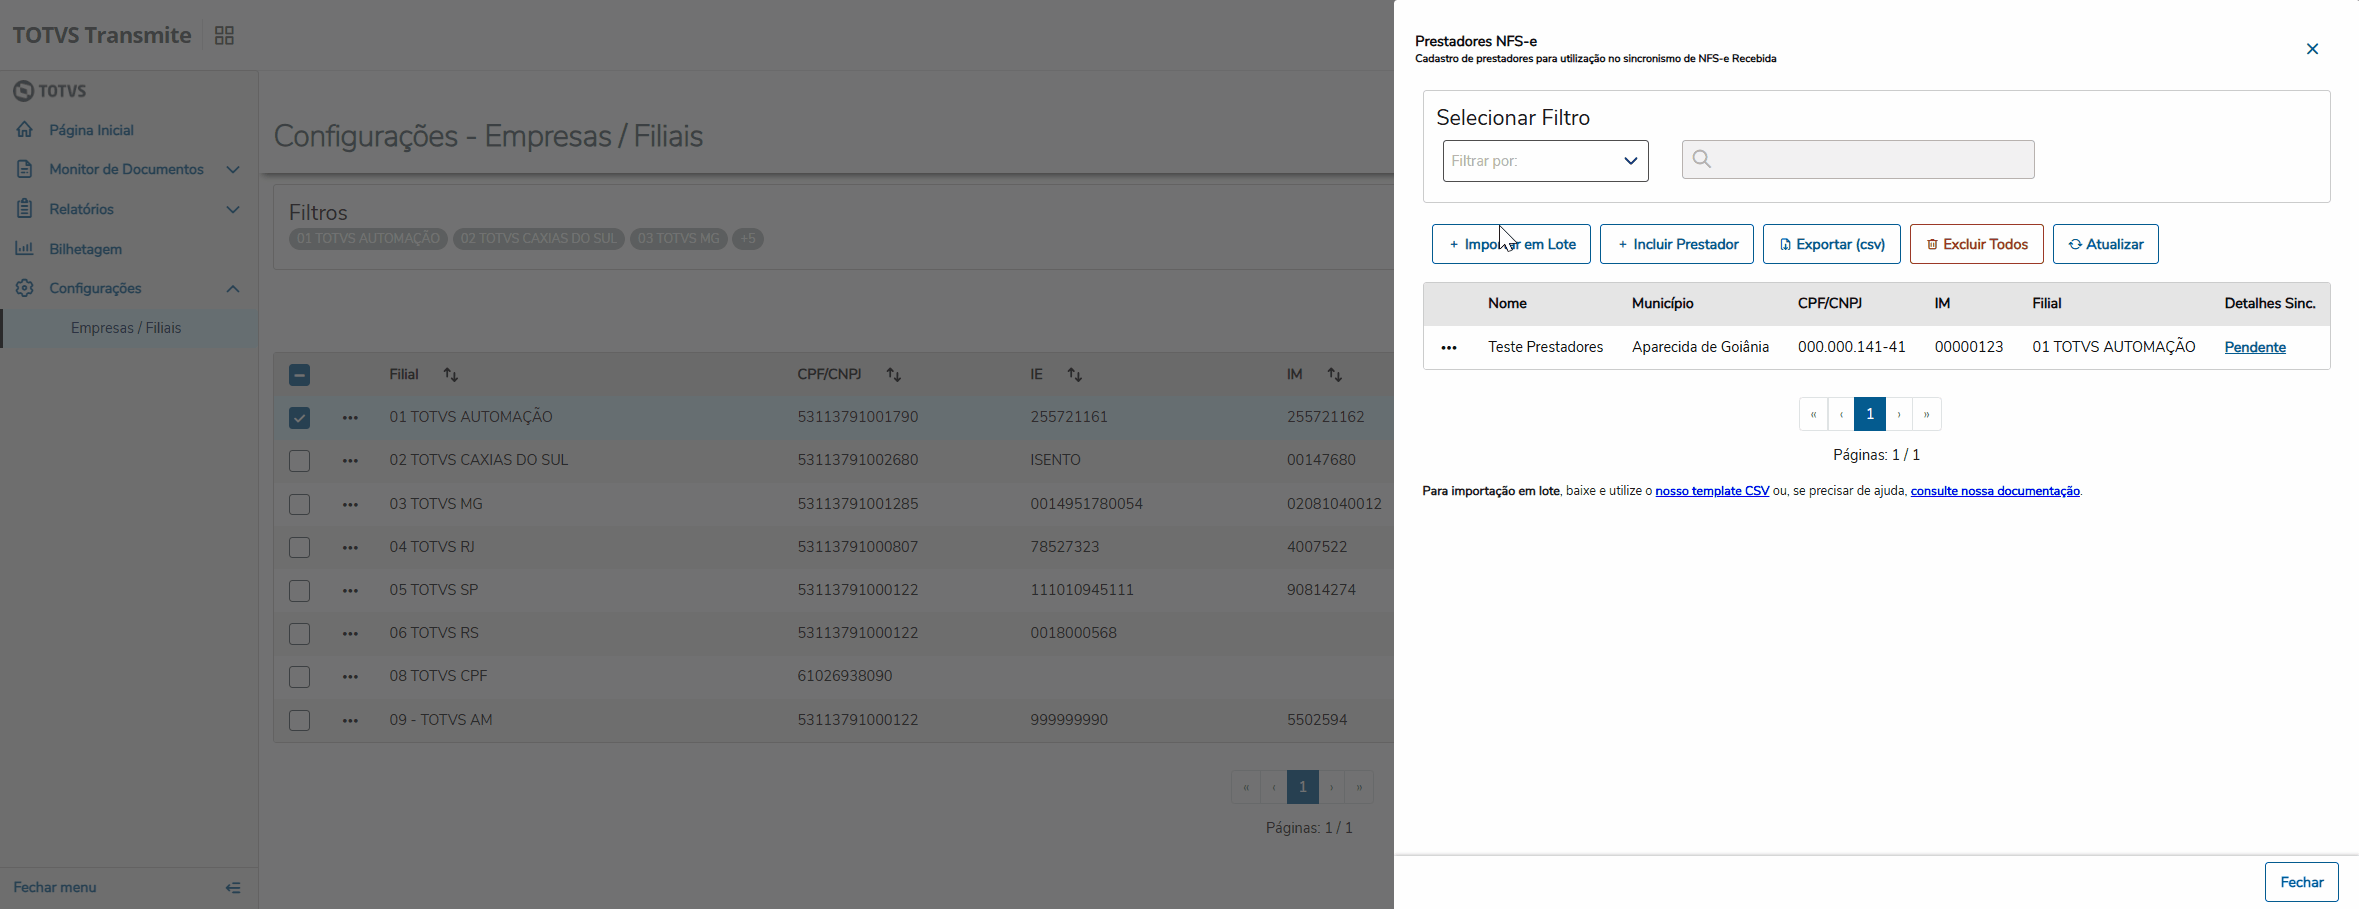The image size is (2359, 909).
Task: Expand Monitor de Documentos chevron
Action: point(233,170)
